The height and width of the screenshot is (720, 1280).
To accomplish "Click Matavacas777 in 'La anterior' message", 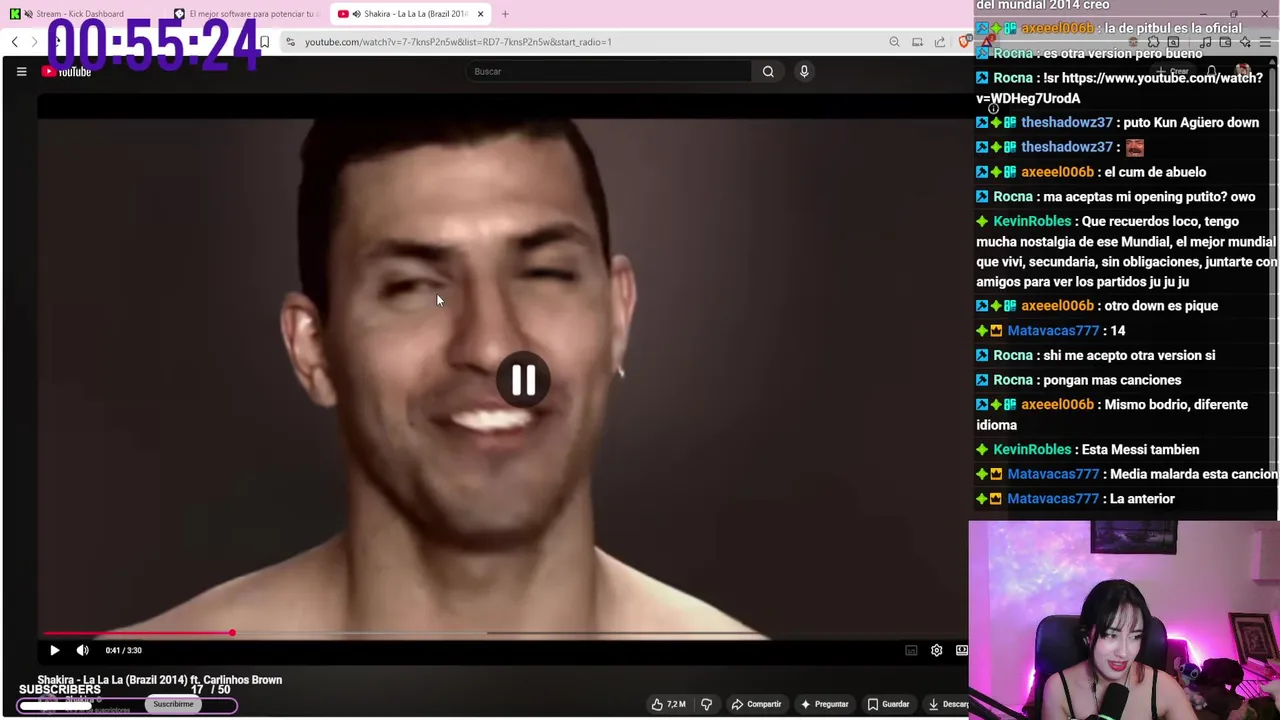I will pos(1052,499).
